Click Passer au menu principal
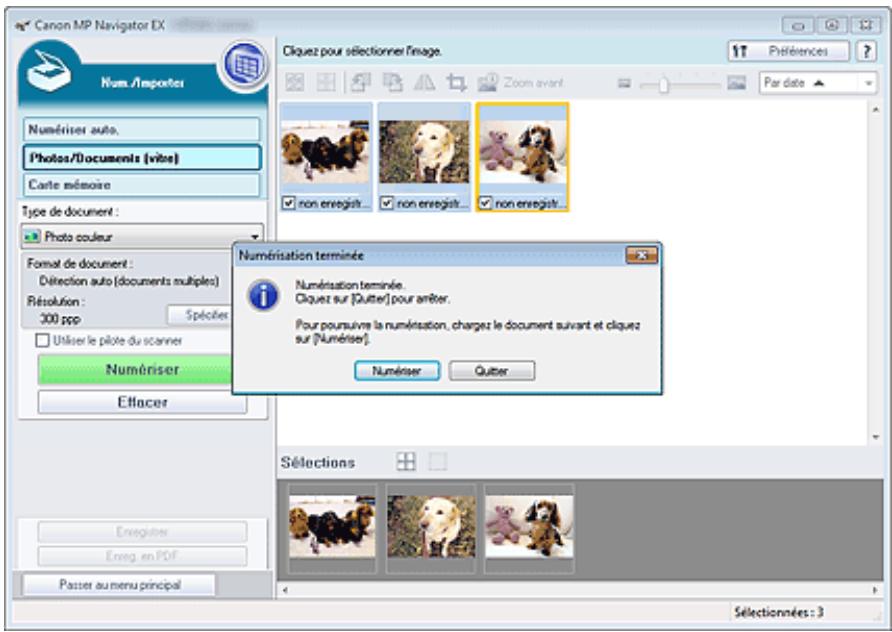Image resolution: width=892 pixels, height=632 pixels. 119,585
